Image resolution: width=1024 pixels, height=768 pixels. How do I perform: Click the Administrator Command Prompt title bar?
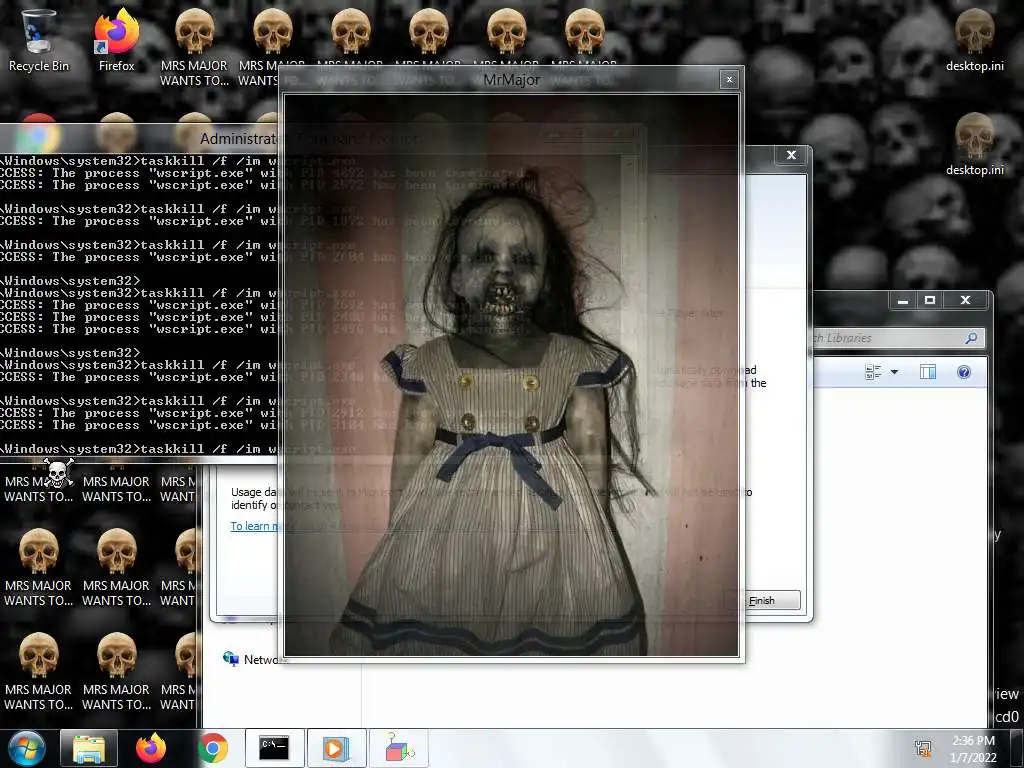pos(140,138)
